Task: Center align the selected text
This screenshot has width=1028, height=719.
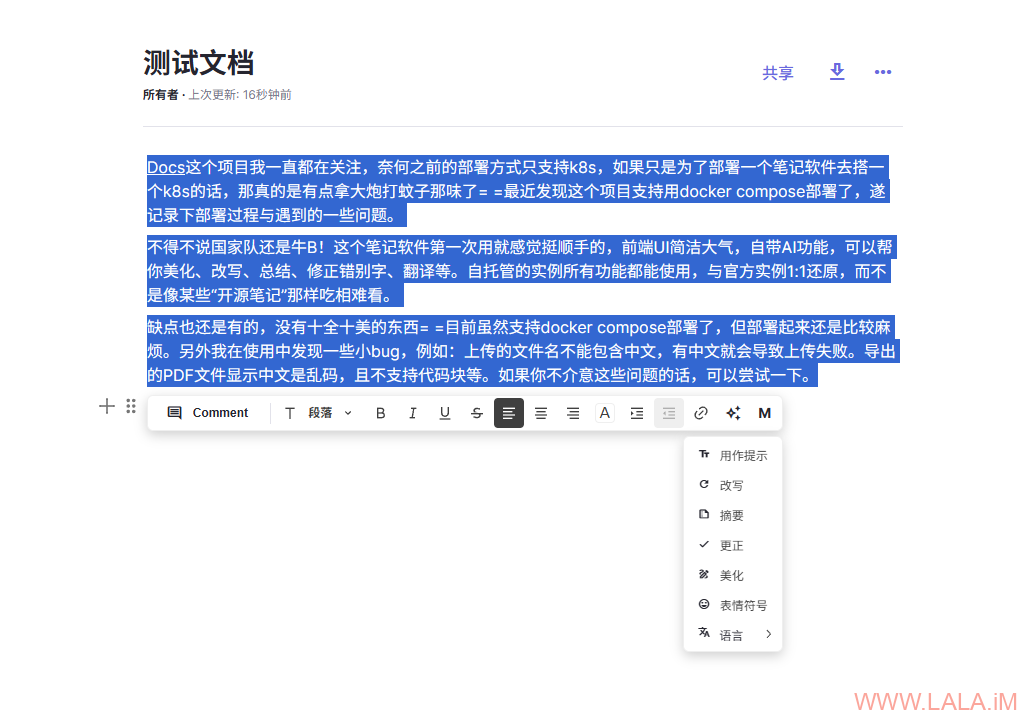Action: point(541,413)
